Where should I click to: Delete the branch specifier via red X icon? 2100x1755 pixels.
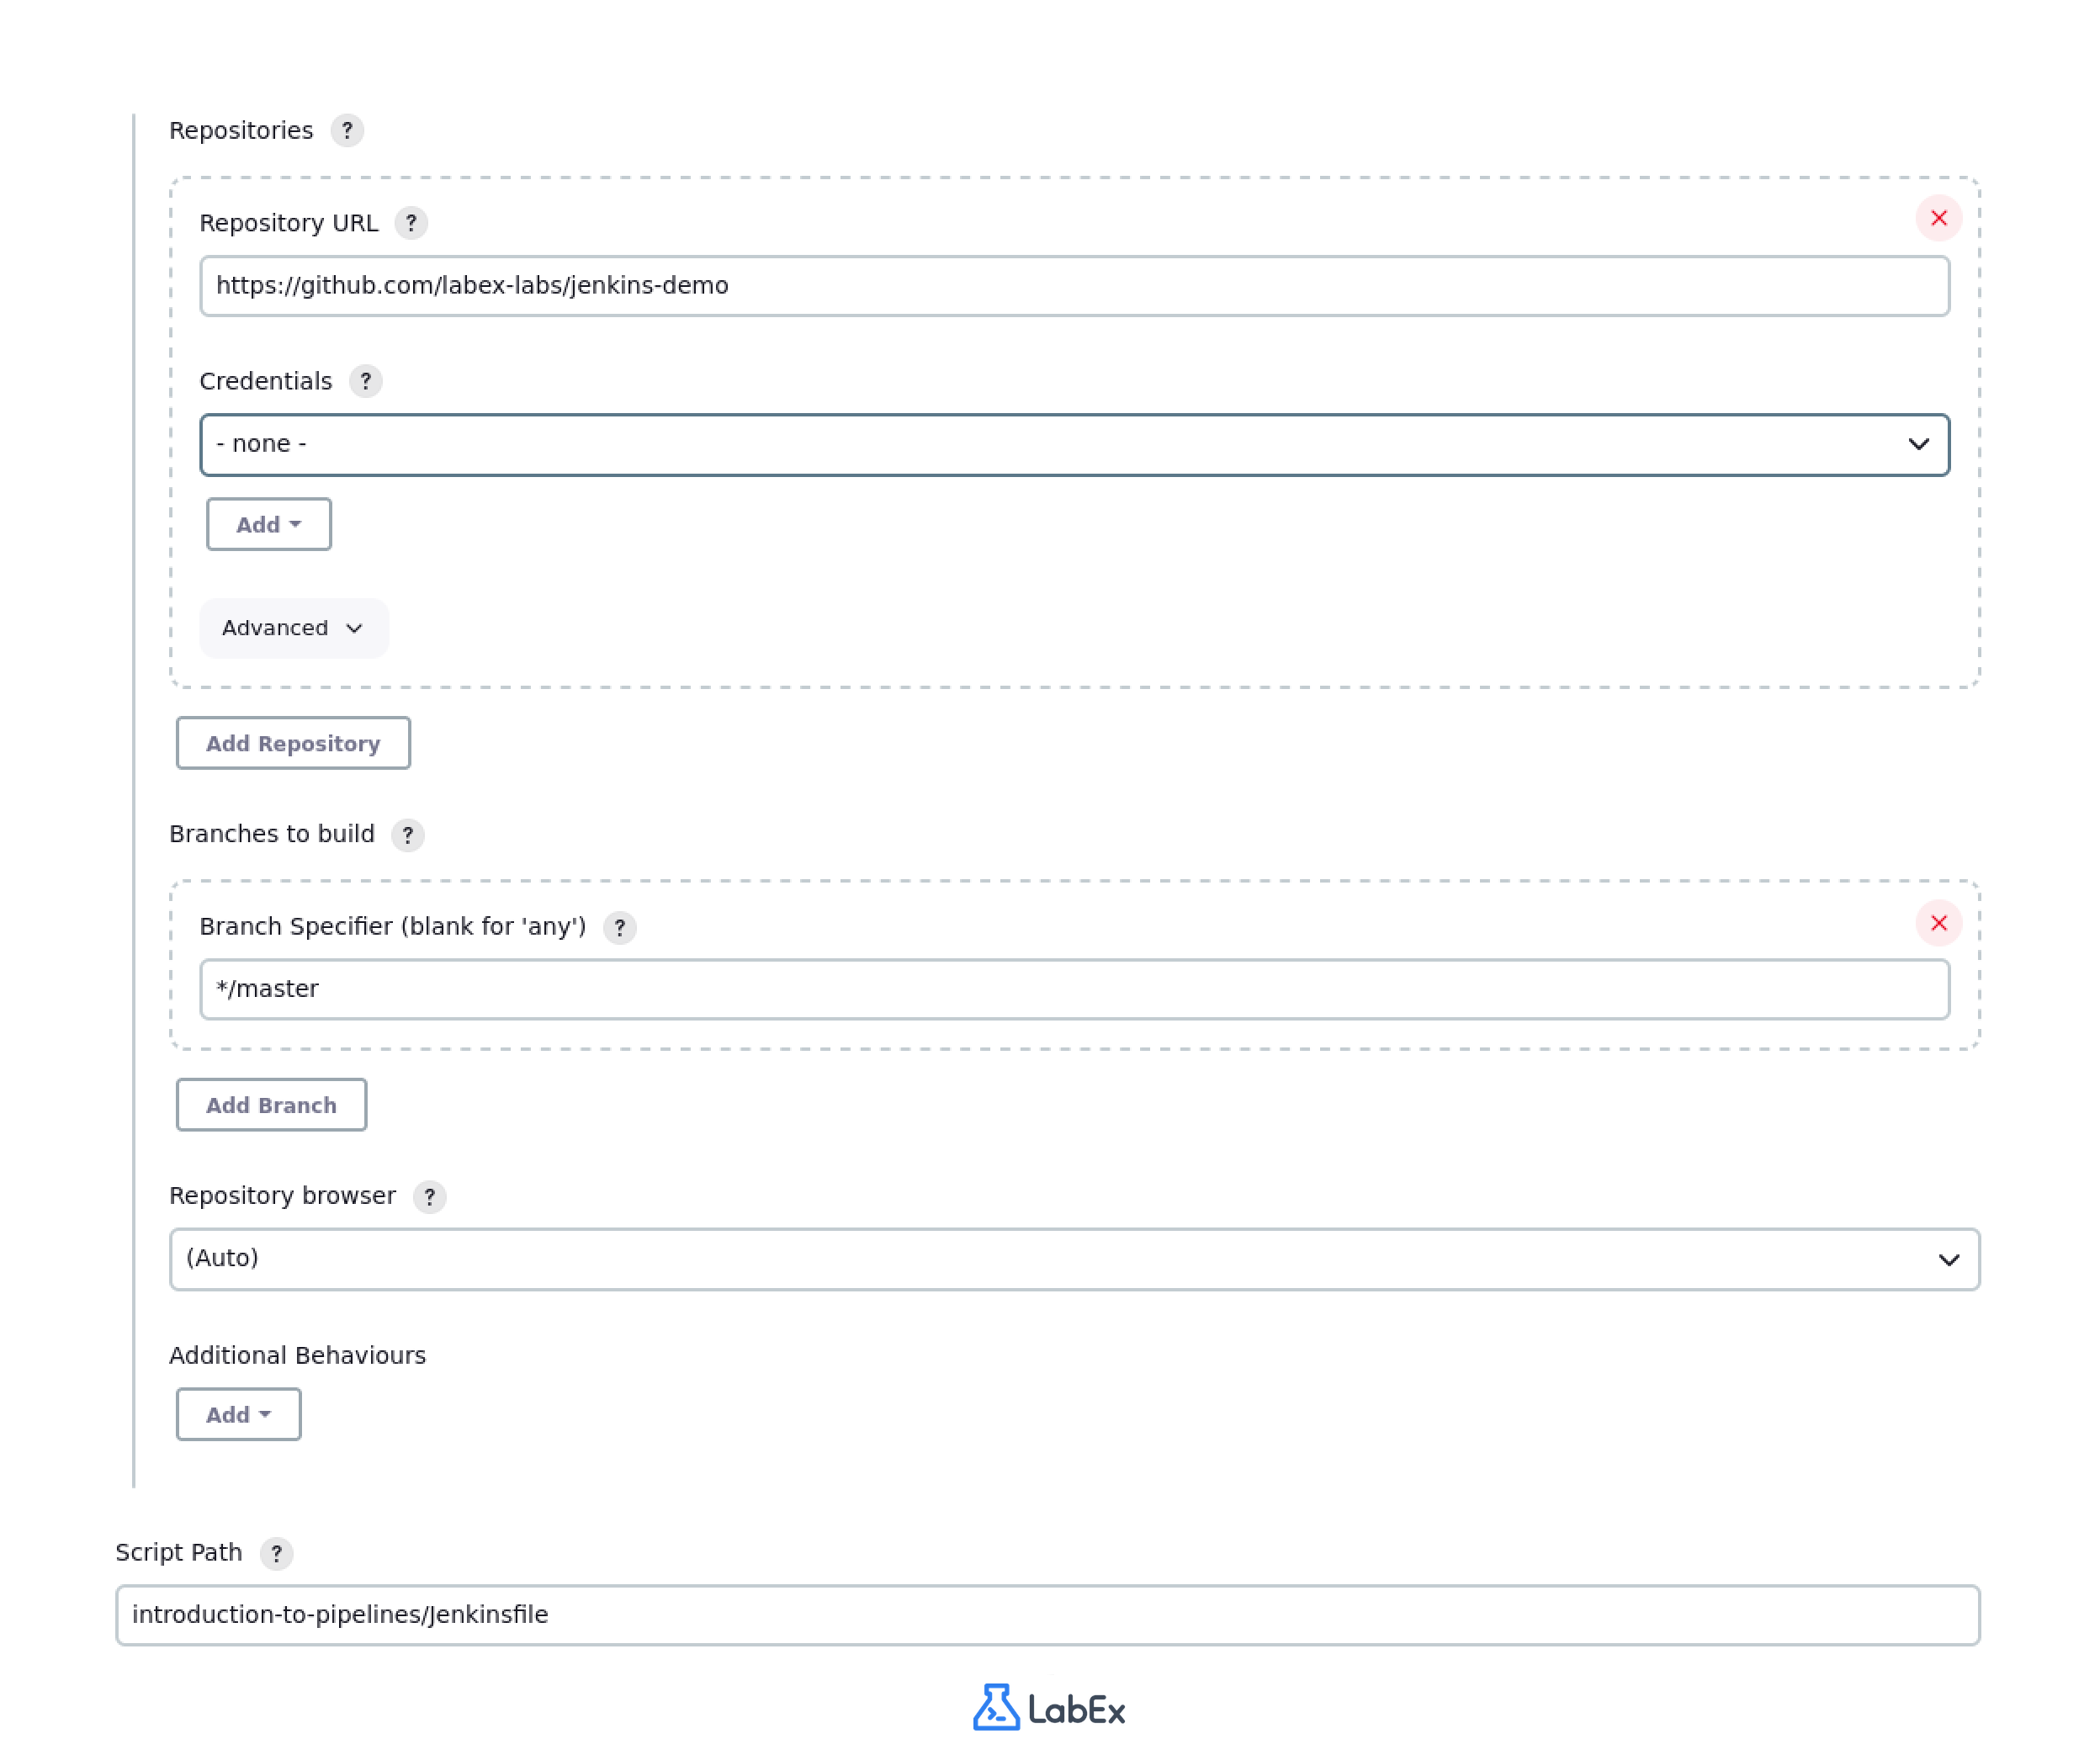[1939, 924]
